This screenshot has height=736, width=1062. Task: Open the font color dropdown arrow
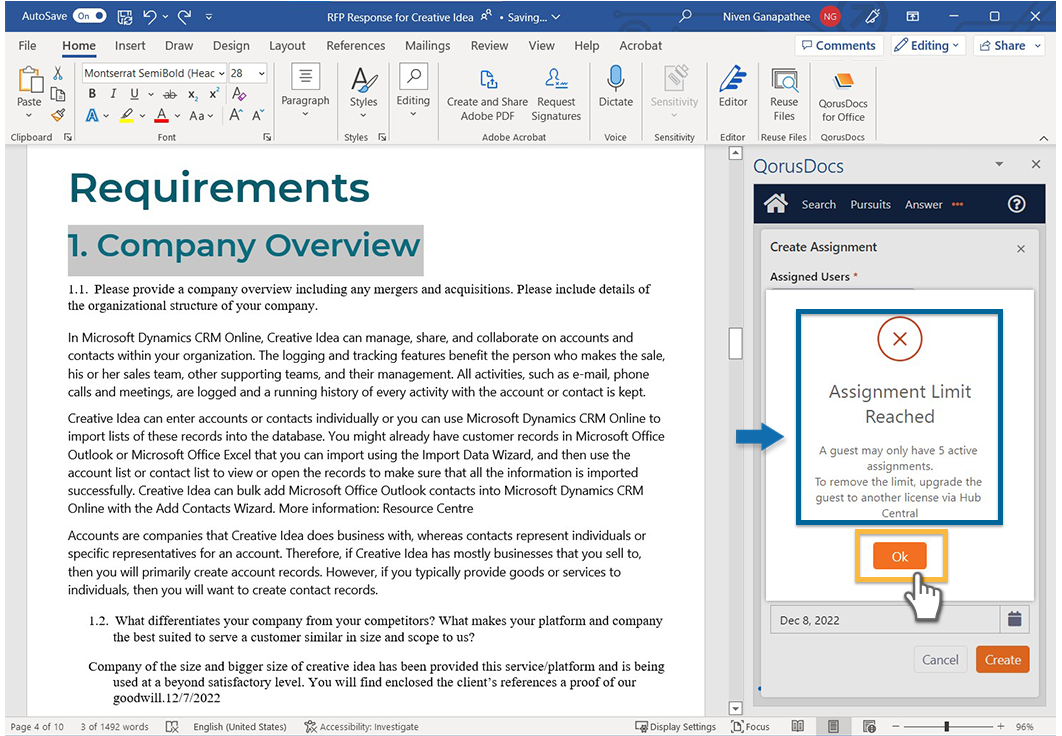[x=177, y=116]
